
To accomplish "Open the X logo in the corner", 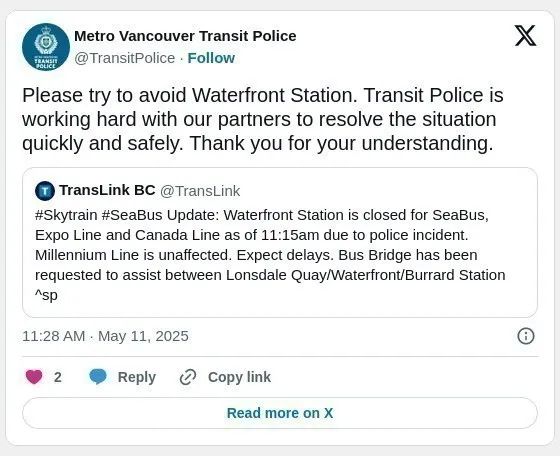I will click(x=525, y=36).
